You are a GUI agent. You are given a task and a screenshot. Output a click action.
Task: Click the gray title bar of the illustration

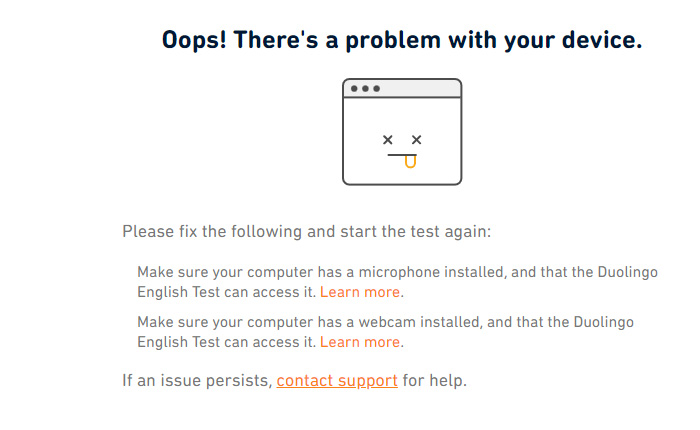pyautogui.click(x=402, y=88)
